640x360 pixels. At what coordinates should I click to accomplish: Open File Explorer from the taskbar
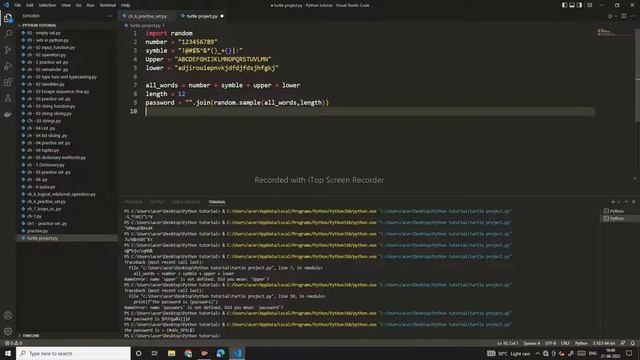(171, 353)
